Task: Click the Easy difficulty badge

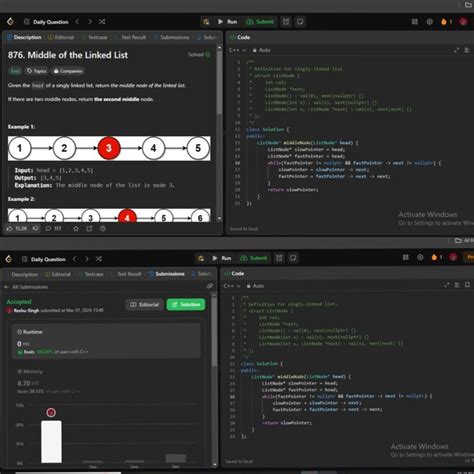Action: point(15,71)
